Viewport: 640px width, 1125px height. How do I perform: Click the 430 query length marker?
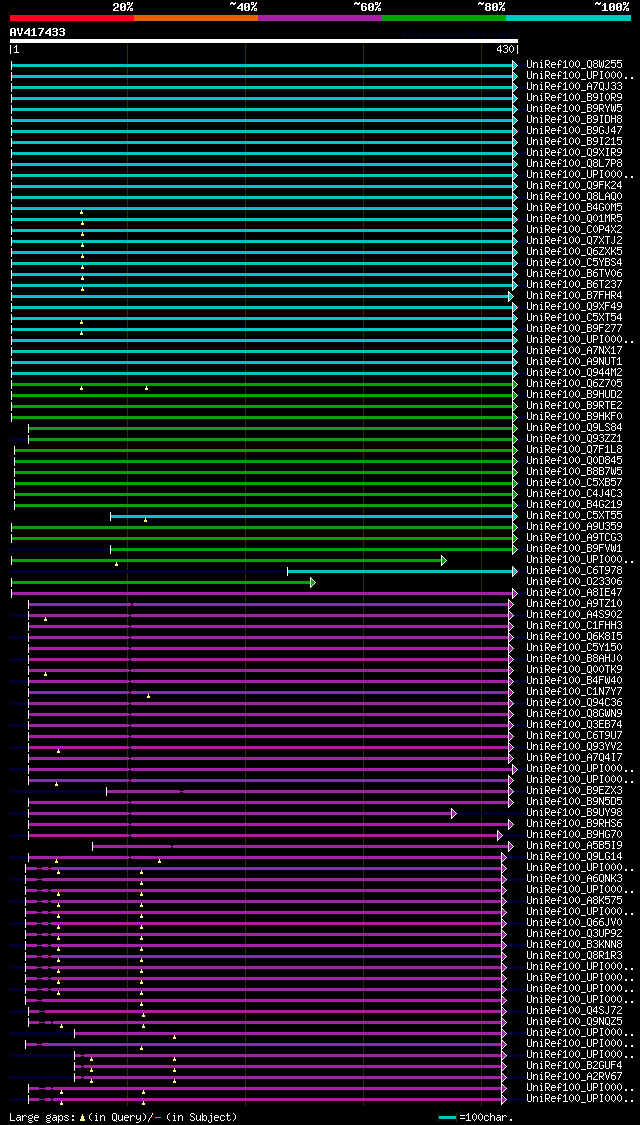pyautogui.click(x=505, y=50)
